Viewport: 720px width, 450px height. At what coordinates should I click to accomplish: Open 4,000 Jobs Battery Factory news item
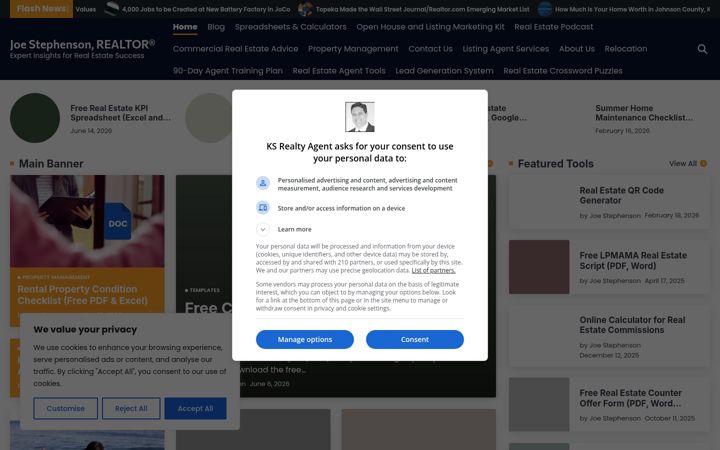206,9
